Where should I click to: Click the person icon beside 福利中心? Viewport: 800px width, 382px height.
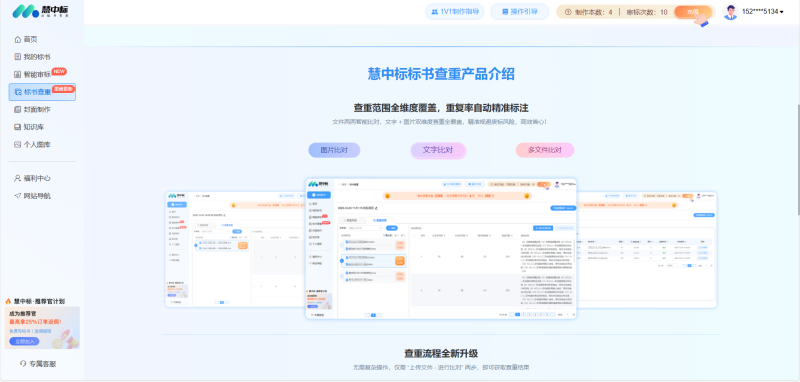click(18, 179)
